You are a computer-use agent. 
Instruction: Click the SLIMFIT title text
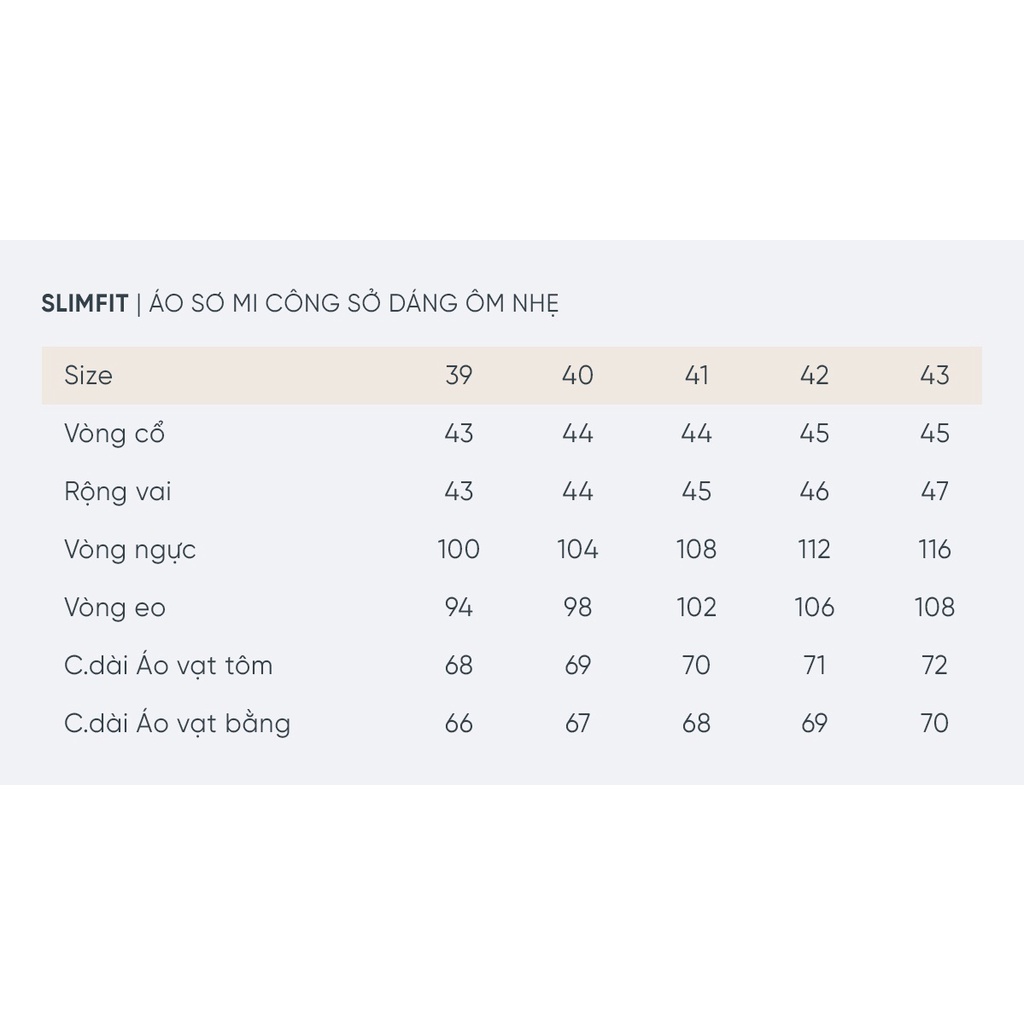coord(85,304)
